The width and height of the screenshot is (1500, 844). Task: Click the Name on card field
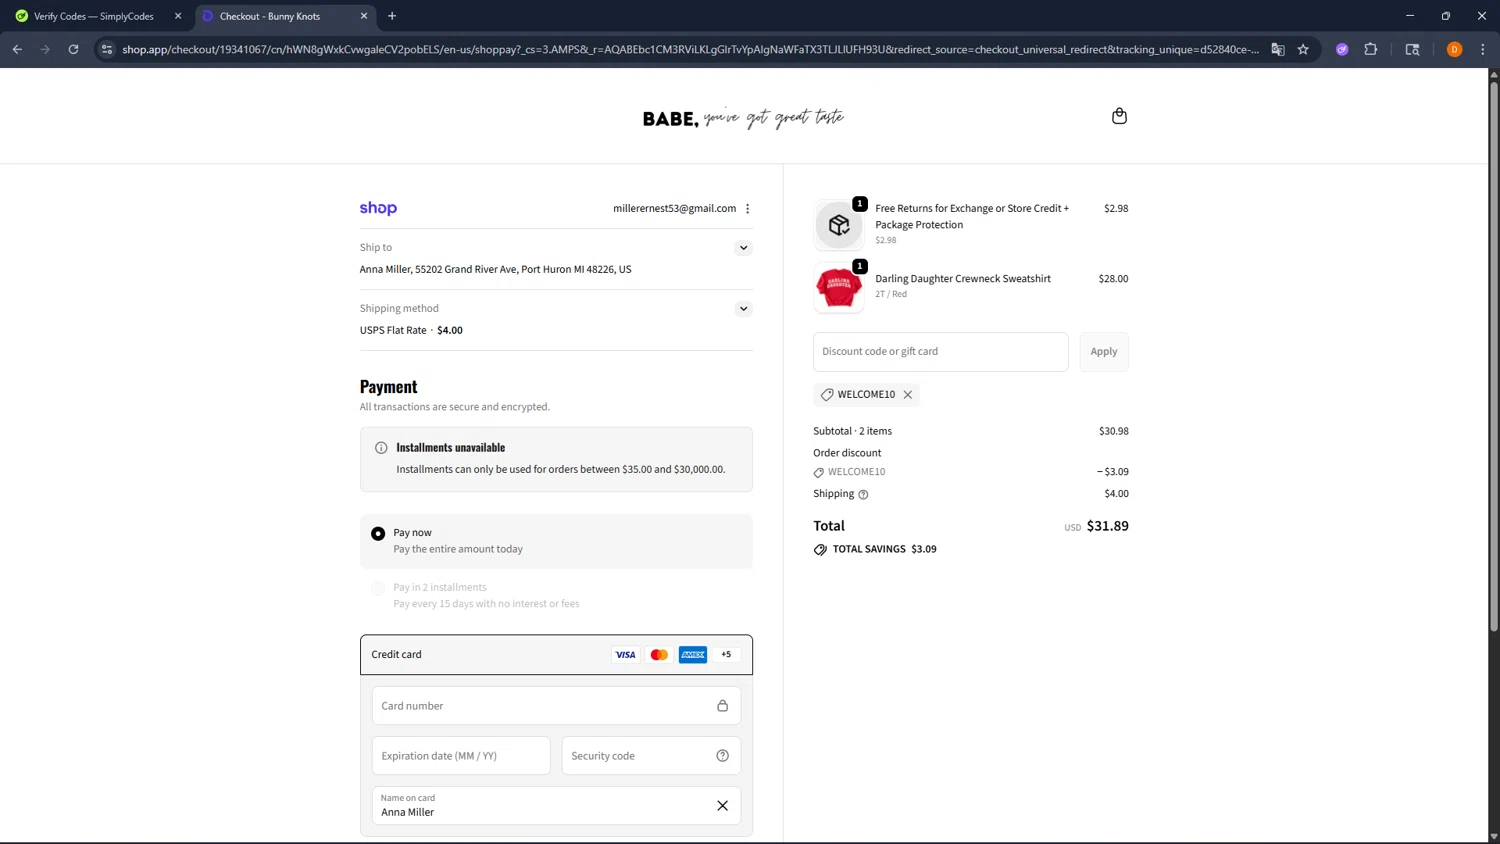pos(556,806)
